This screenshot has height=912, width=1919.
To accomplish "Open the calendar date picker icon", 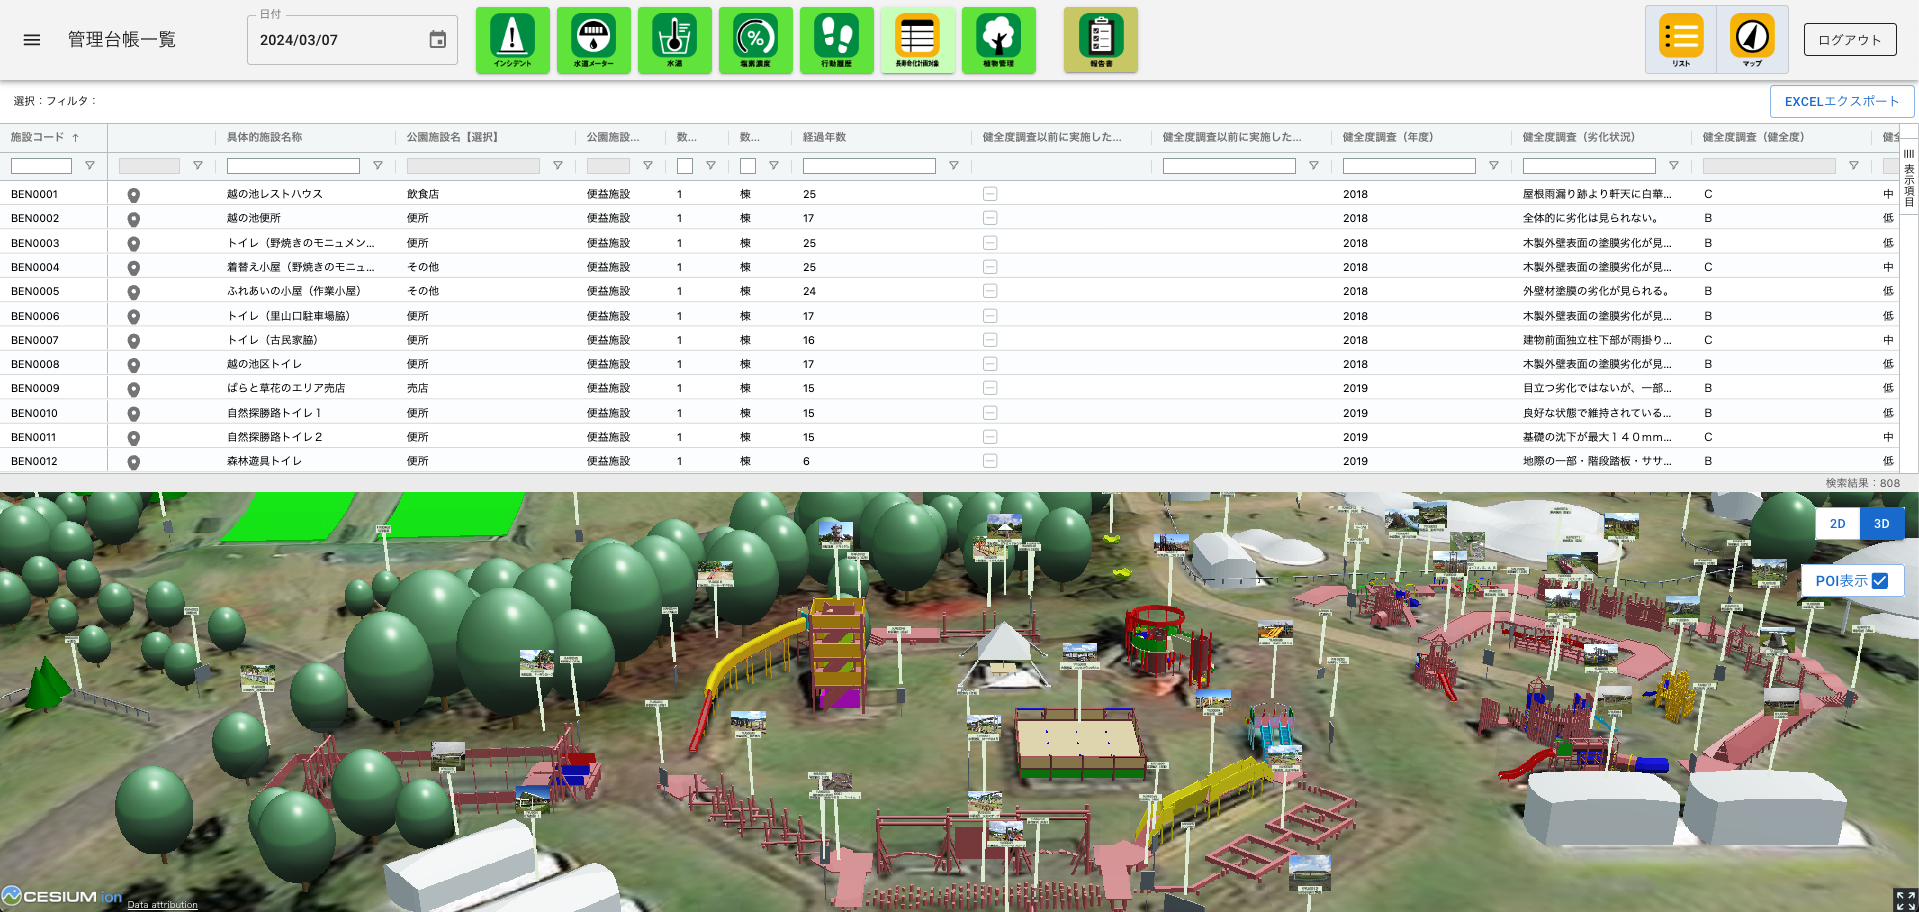I will [437, 40].
